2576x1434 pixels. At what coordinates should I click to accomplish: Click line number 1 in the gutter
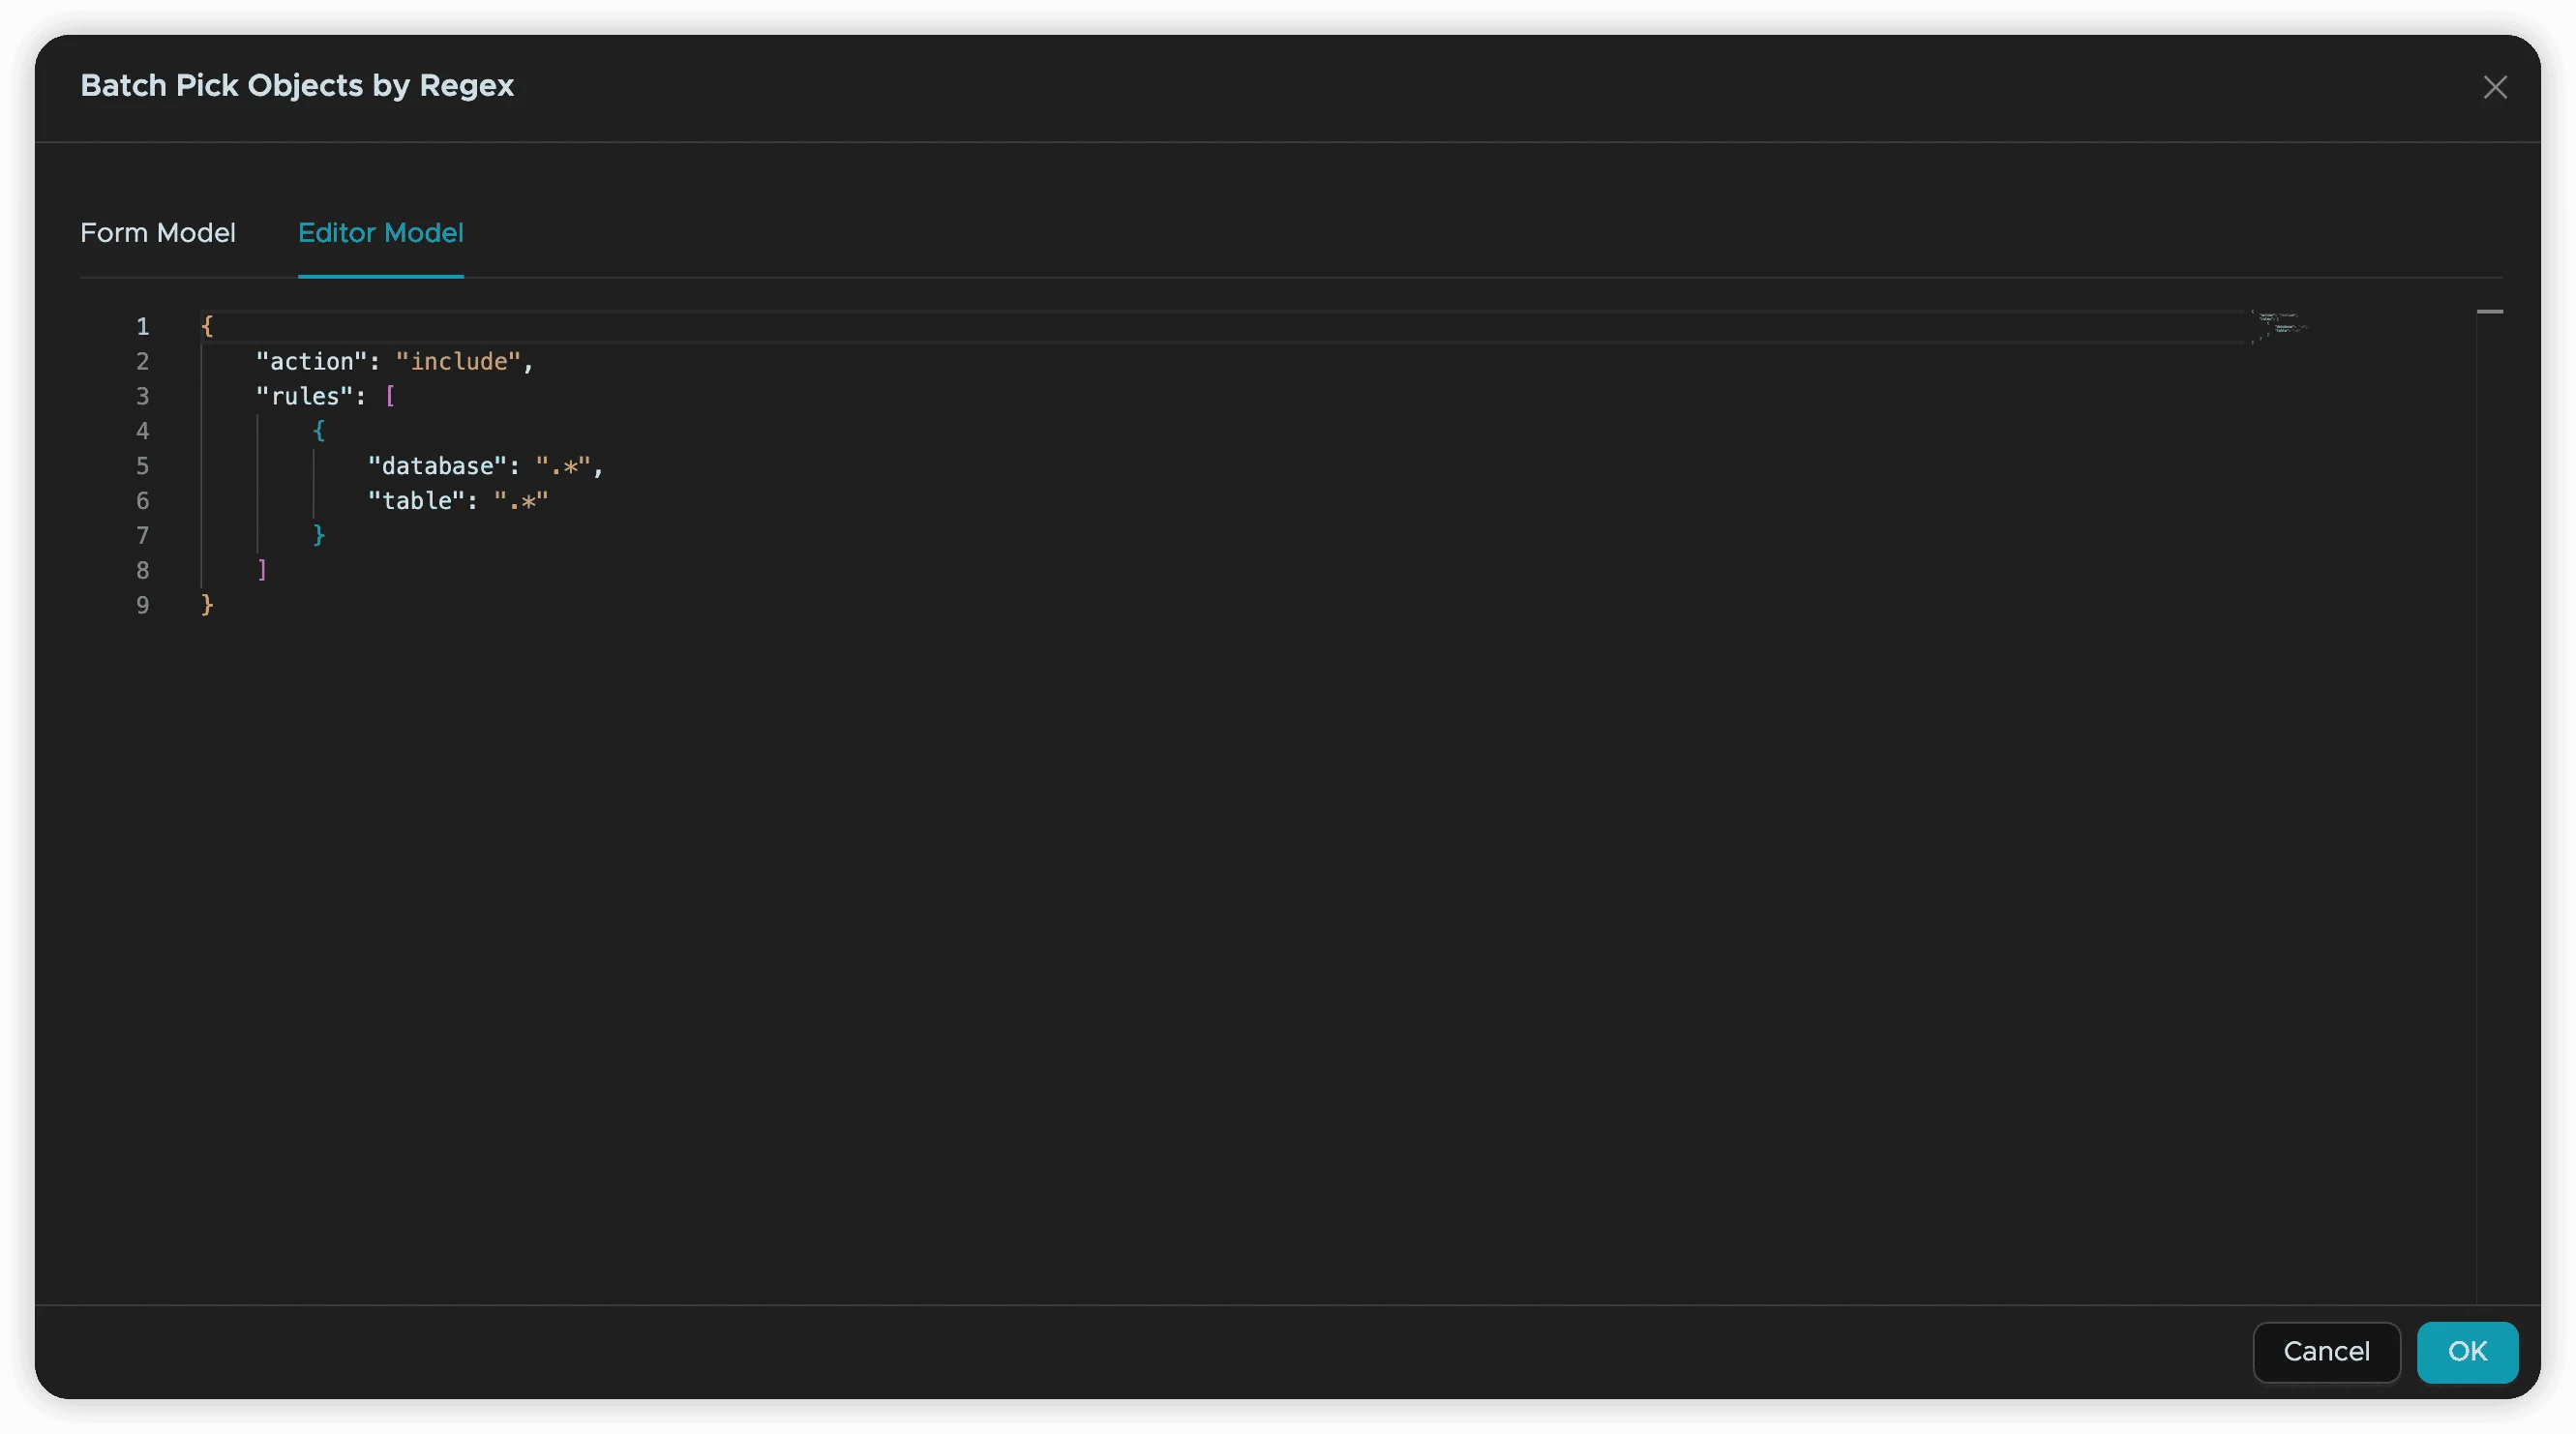coord(143,327)
